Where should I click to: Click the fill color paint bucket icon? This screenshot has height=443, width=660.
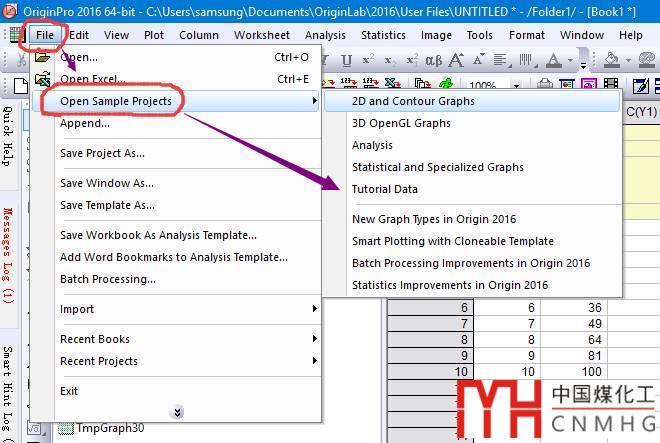pos(612,60)
